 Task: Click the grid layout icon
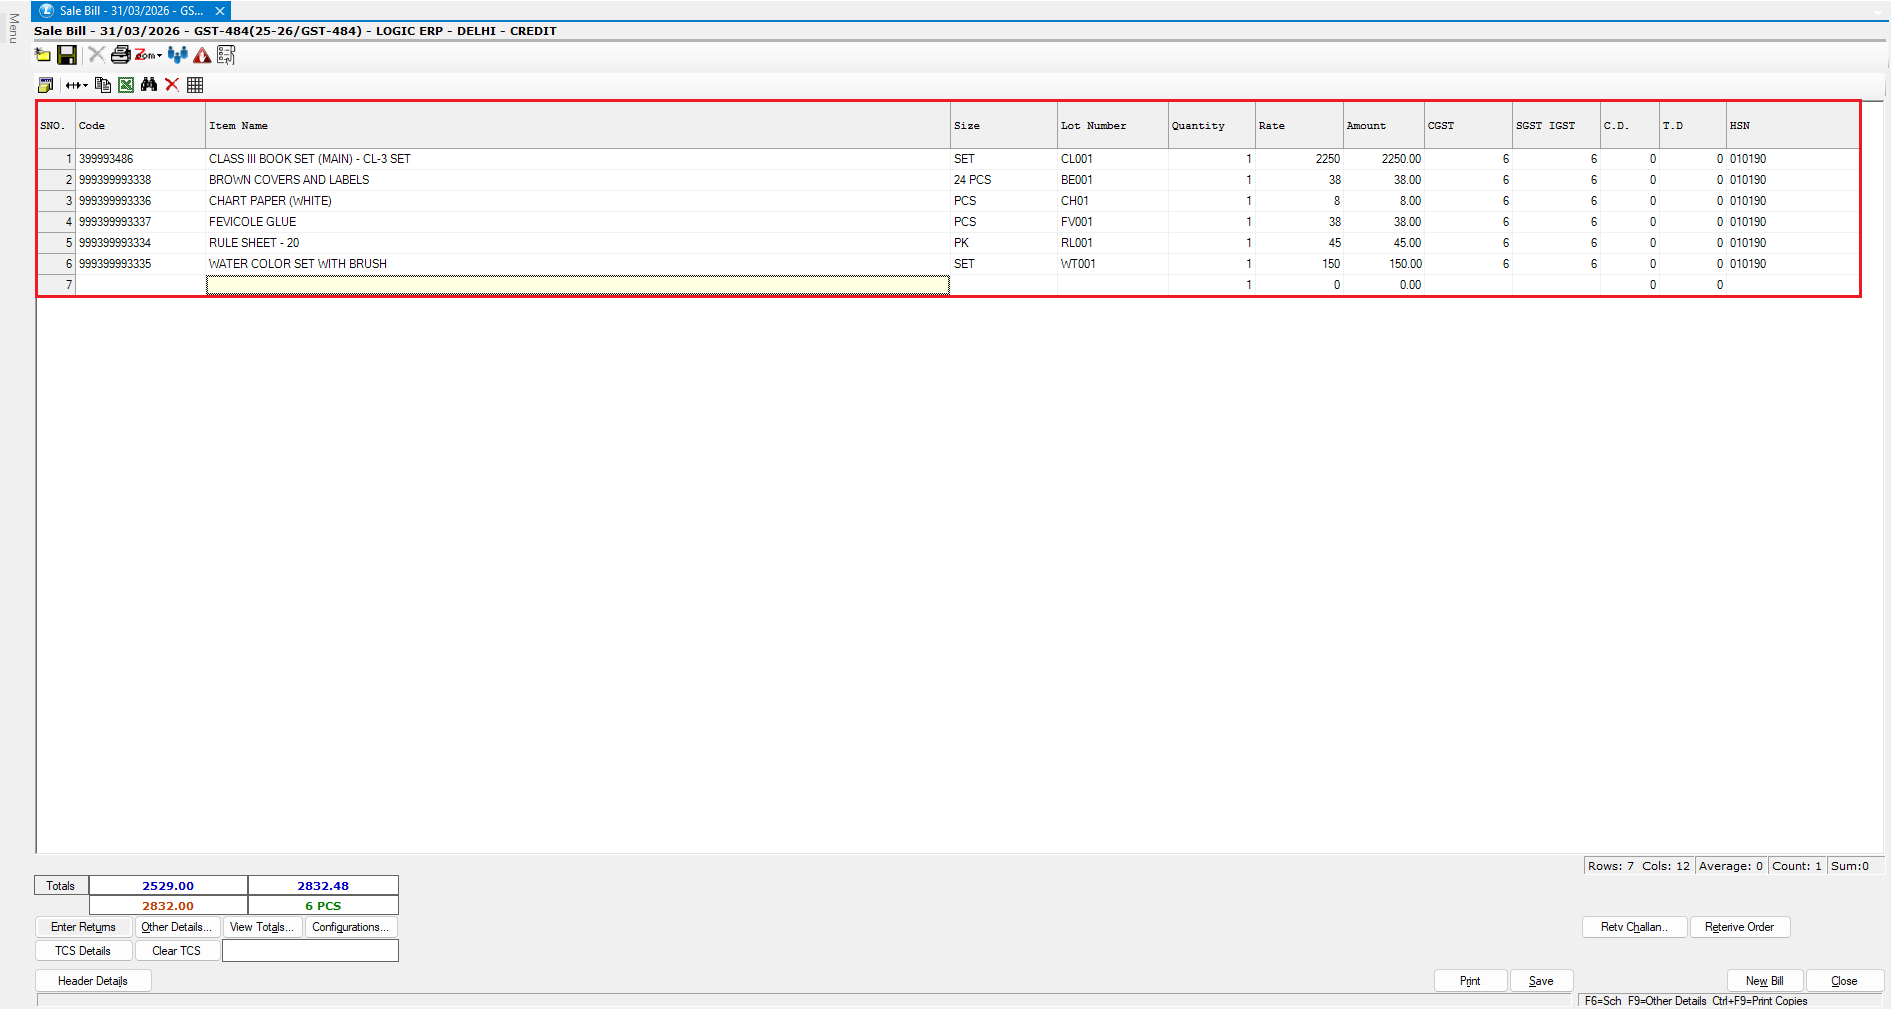[x=195, y=85]
